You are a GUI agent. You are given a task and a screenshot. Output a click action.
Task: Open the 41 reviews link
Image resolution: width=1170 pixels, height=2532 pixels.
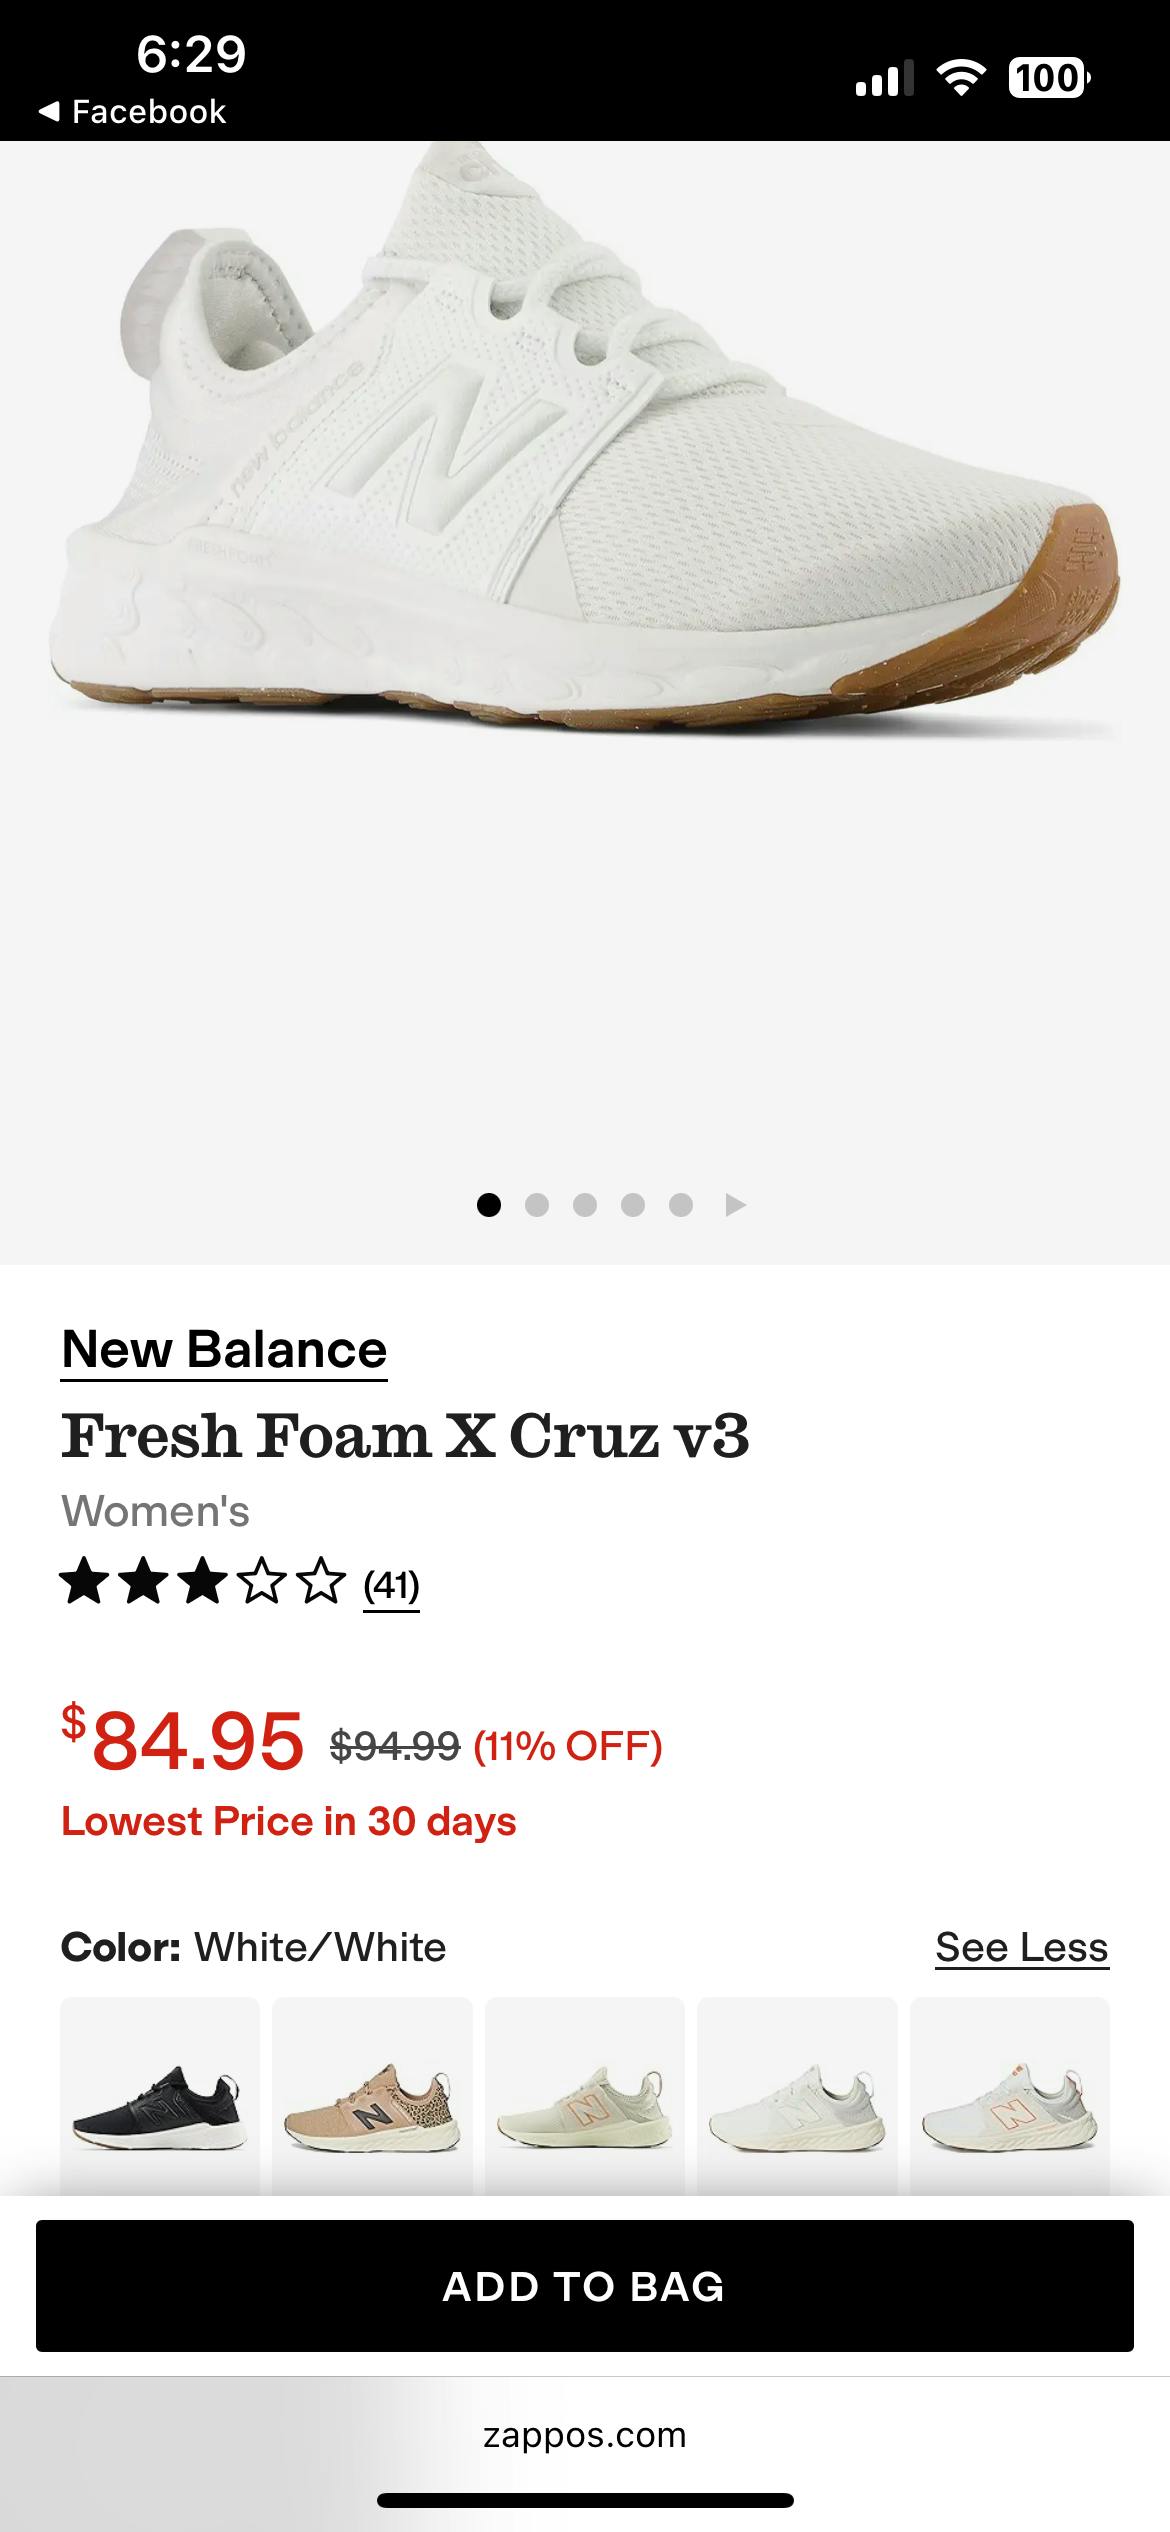[x=391, y=1585]
